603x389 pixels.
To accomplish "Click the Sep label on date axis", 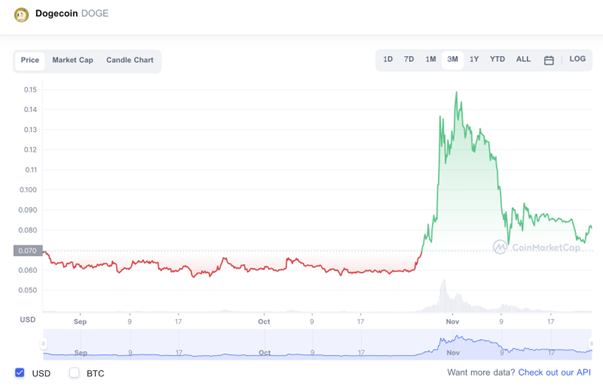I will (x=80, y=321).
